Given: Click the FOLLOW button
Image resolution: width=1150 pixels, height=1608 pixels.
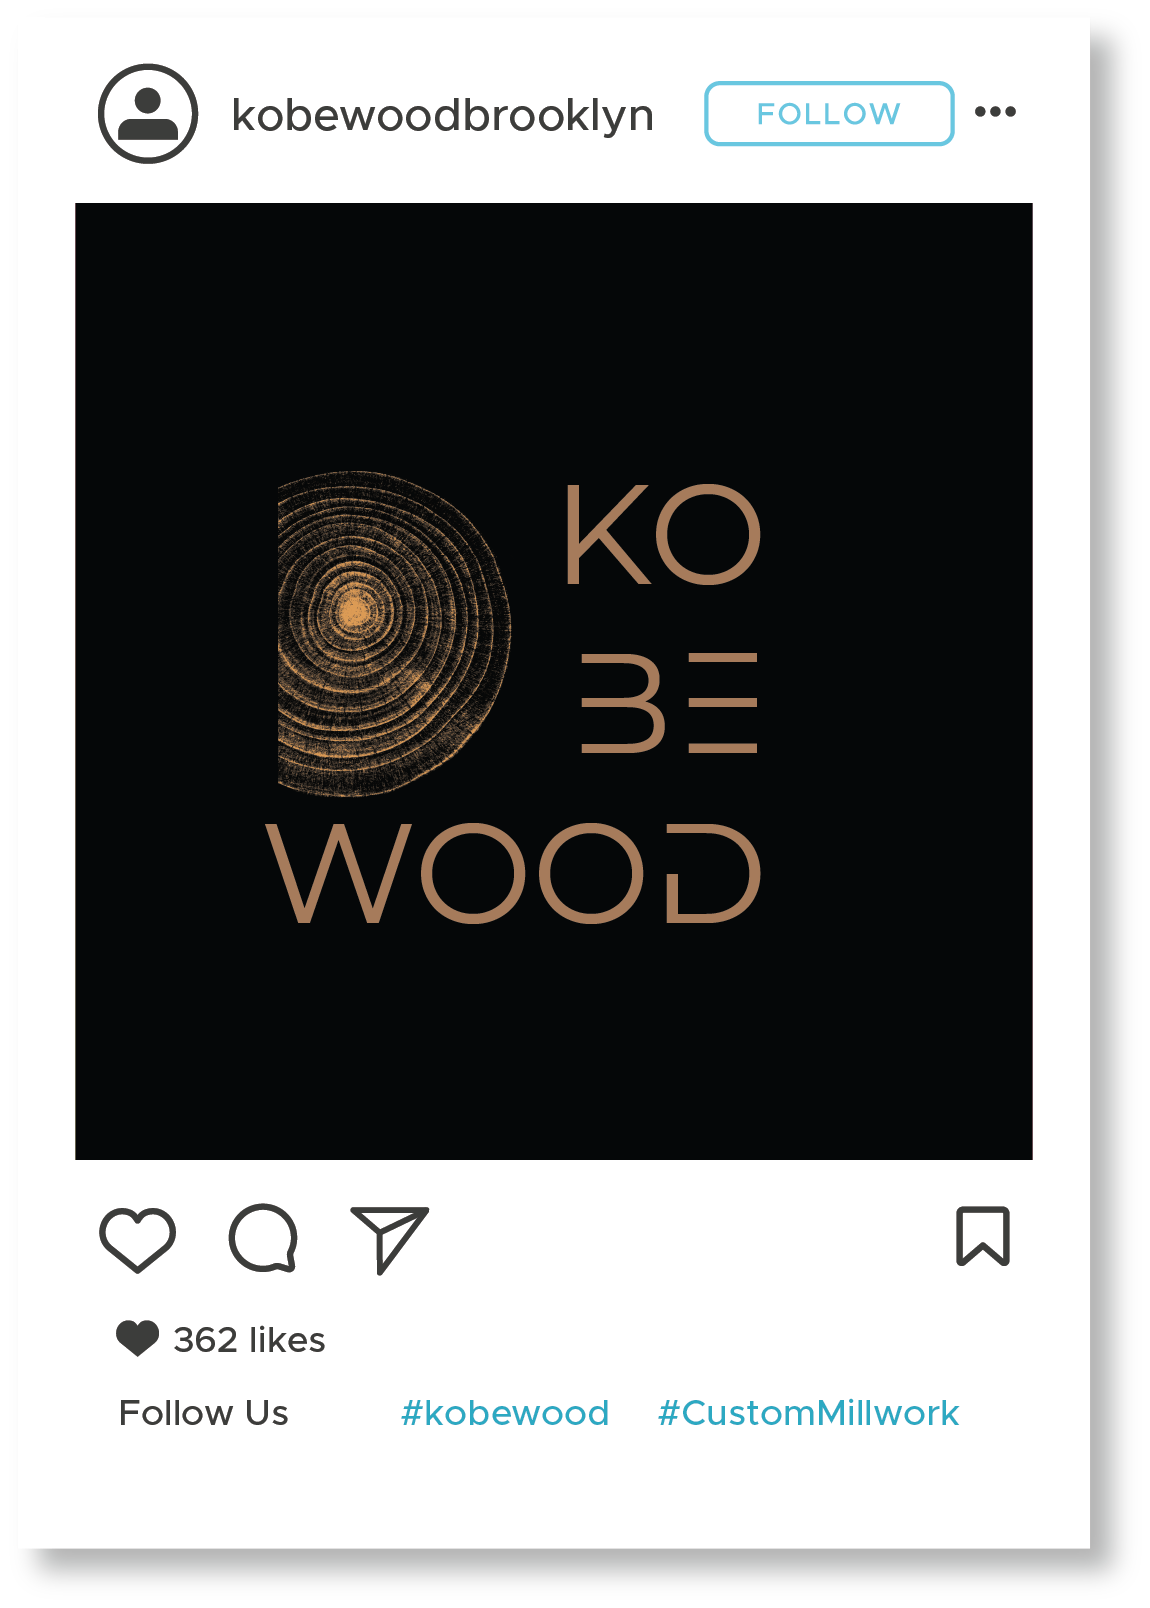Looking at the screenshot, I should pos(829,114).
